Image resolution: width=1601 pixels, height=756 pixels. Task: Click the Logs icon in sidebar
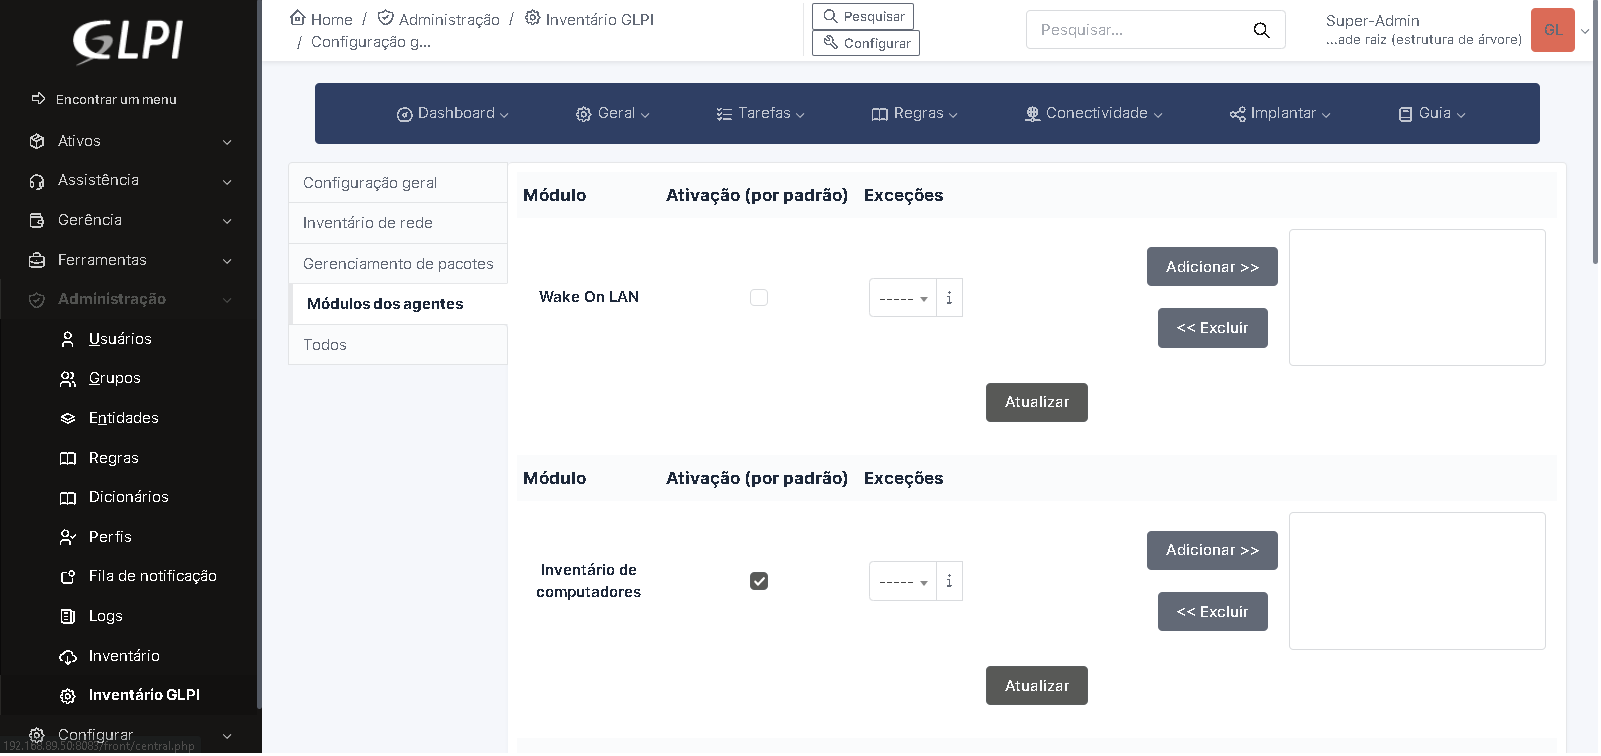click(x=68, y=616)
